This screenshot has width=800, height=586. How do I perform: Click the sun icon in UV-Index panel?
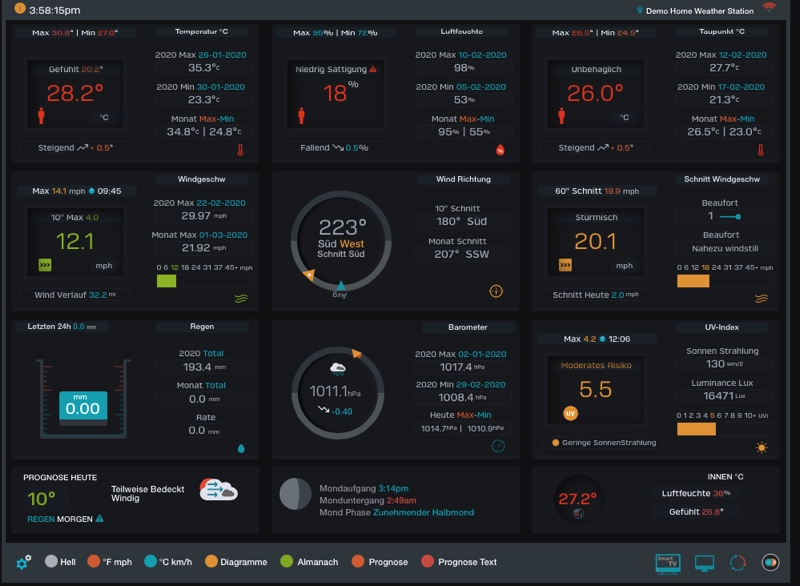pyautogui.click(x=761, y=447)
